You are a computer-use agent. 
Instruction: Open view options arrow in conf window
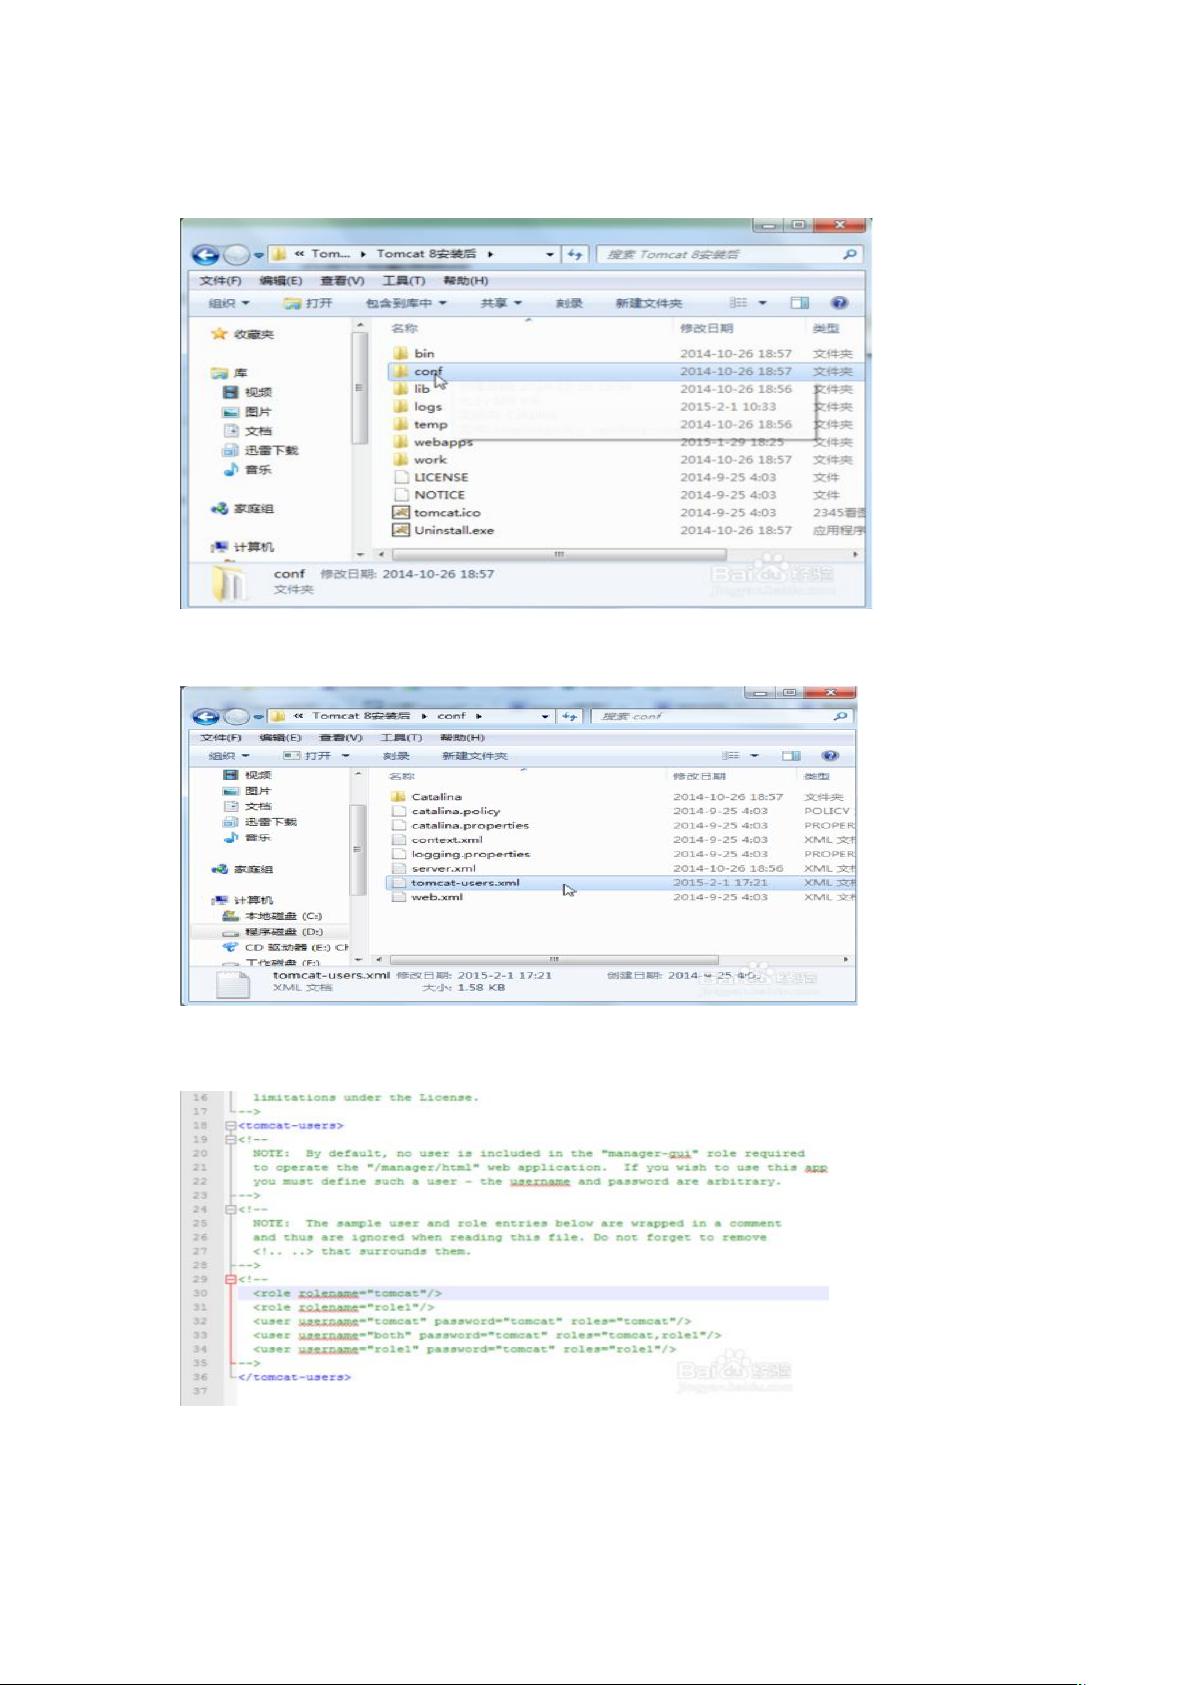(754, 756)
